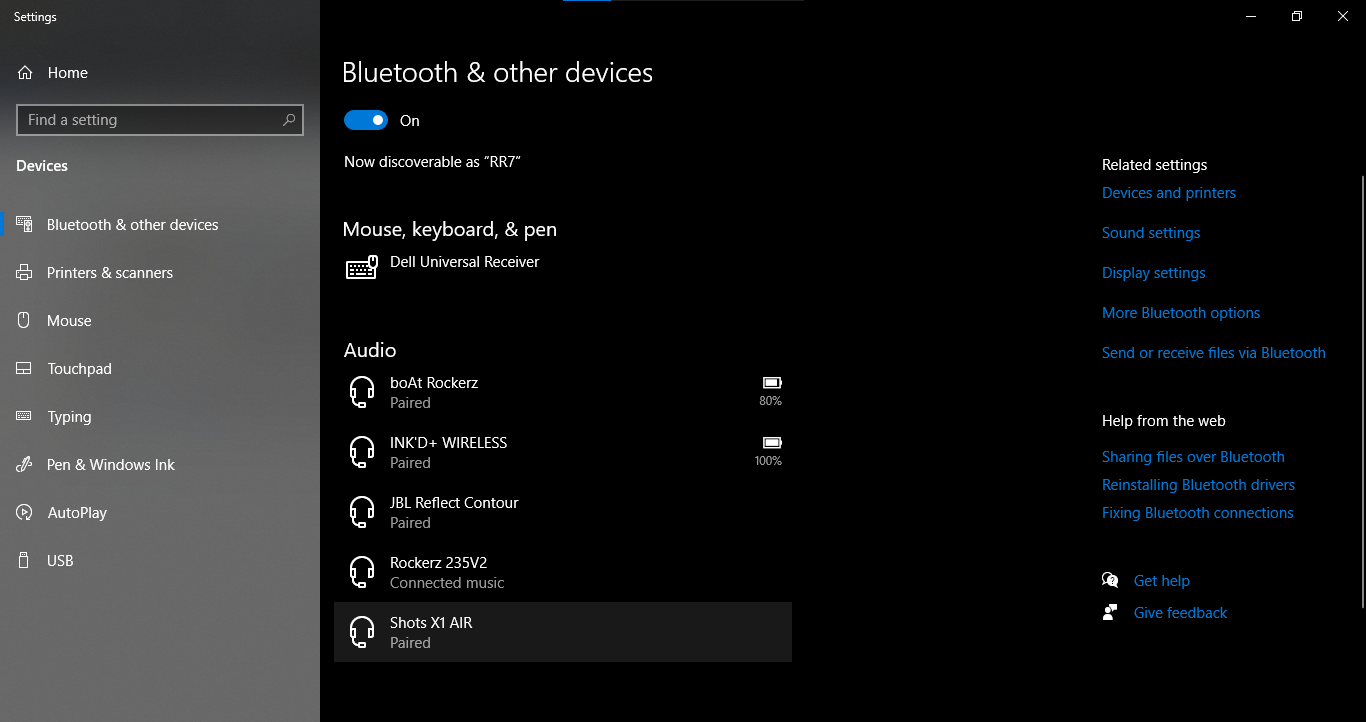The height and width of the screenshot is (722, 1366).
Task: Open More Bluetooth options
Action: pos(1181,313)
